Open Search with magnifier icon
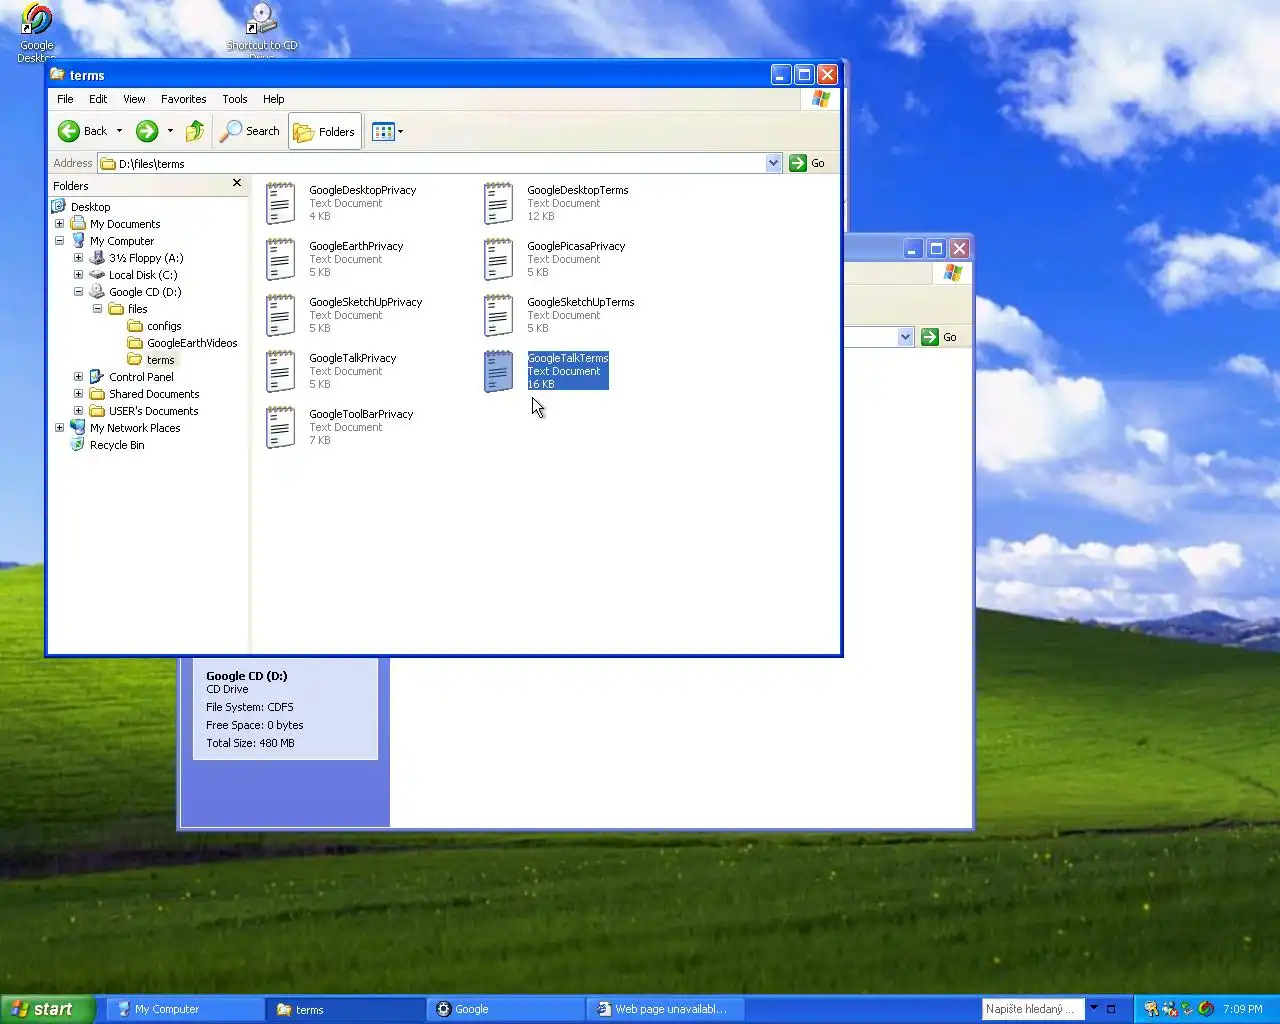This screenshot has width=1280, height=1024. click(231, 131)
